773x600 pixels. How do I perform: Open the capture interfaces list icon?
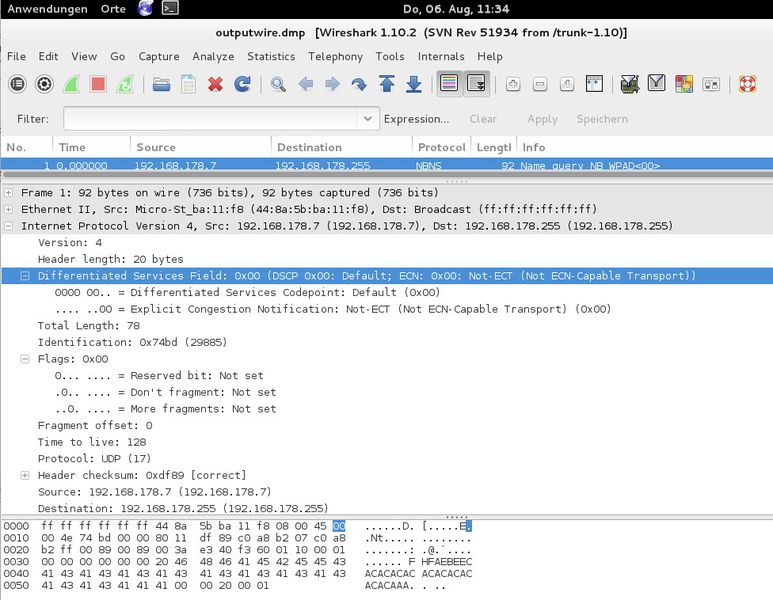18,84
